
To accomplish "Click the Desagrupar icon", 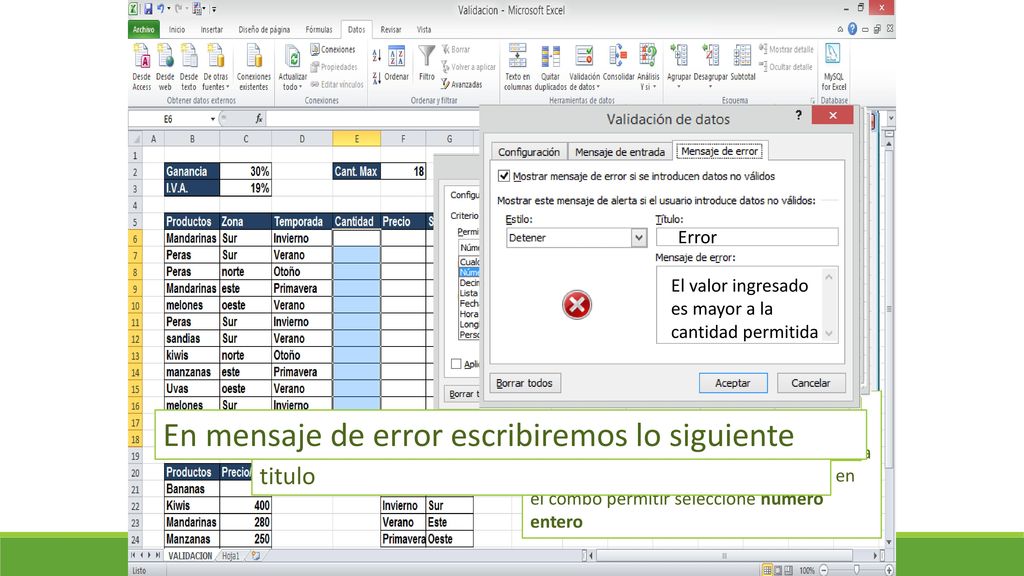I will click(x=711, y=67).
